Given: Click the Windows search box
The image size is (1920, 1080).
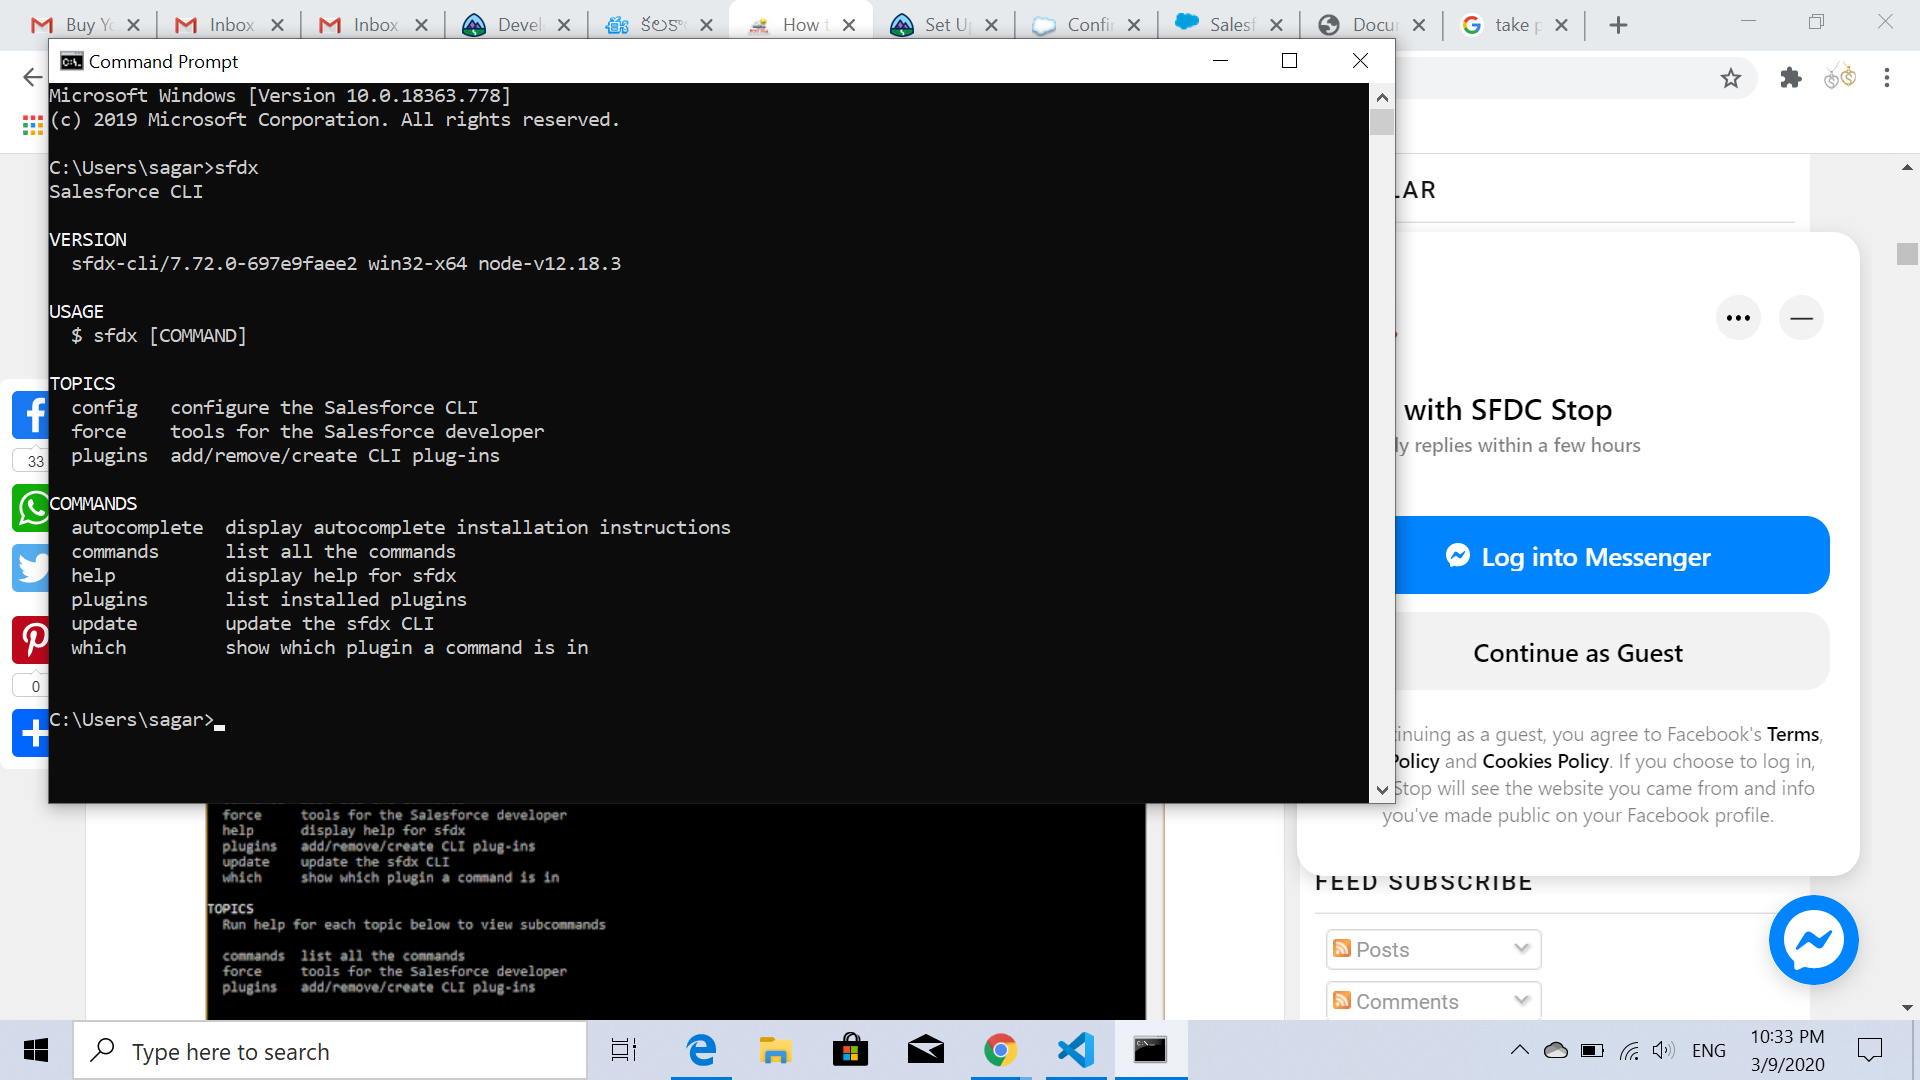Looking at the screenshot, I should pyautogui.click(x=330, y=1050).
